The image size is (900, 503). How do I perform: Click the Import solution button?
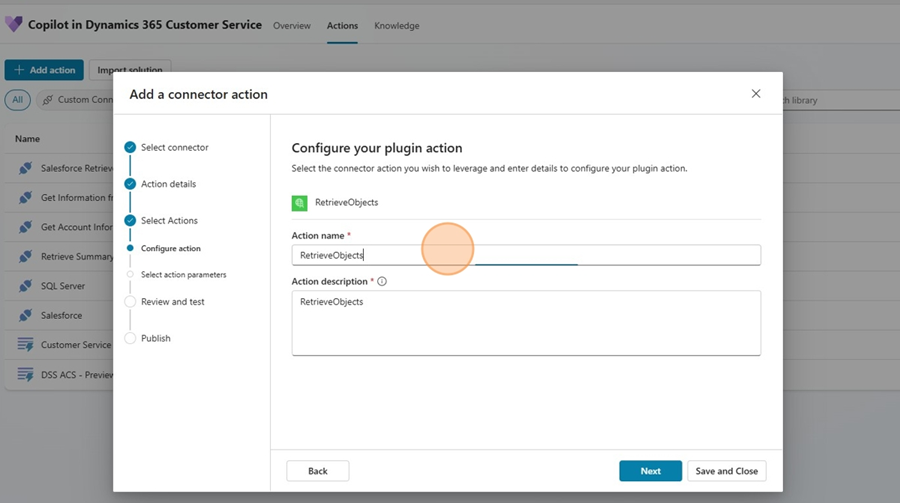130,70
